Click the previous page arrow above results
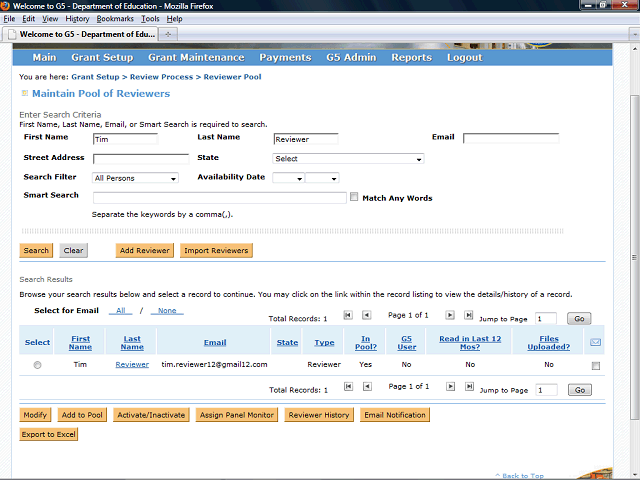640x480 pixels. (367, 315)
